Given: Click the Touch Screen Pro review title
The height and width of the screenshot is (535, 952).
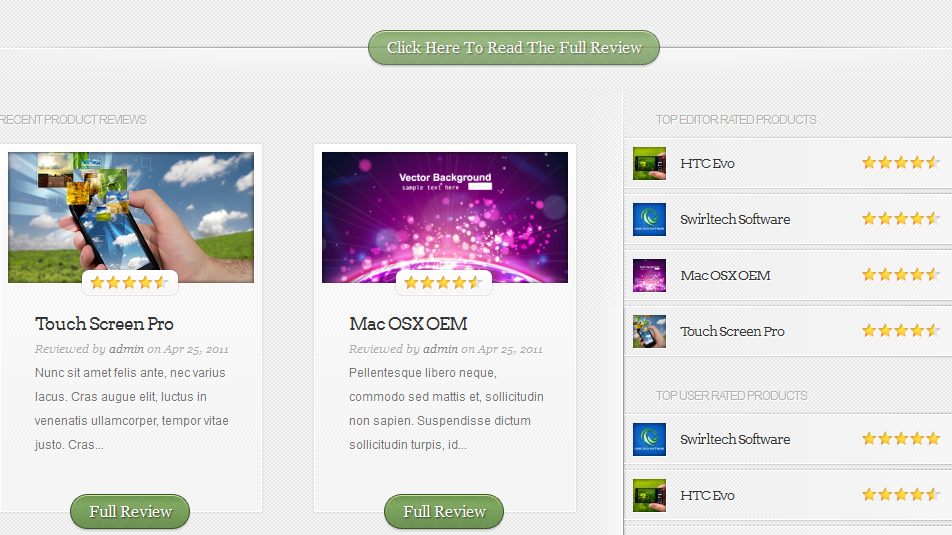Looking at the screenshot, I should point(104,324).
